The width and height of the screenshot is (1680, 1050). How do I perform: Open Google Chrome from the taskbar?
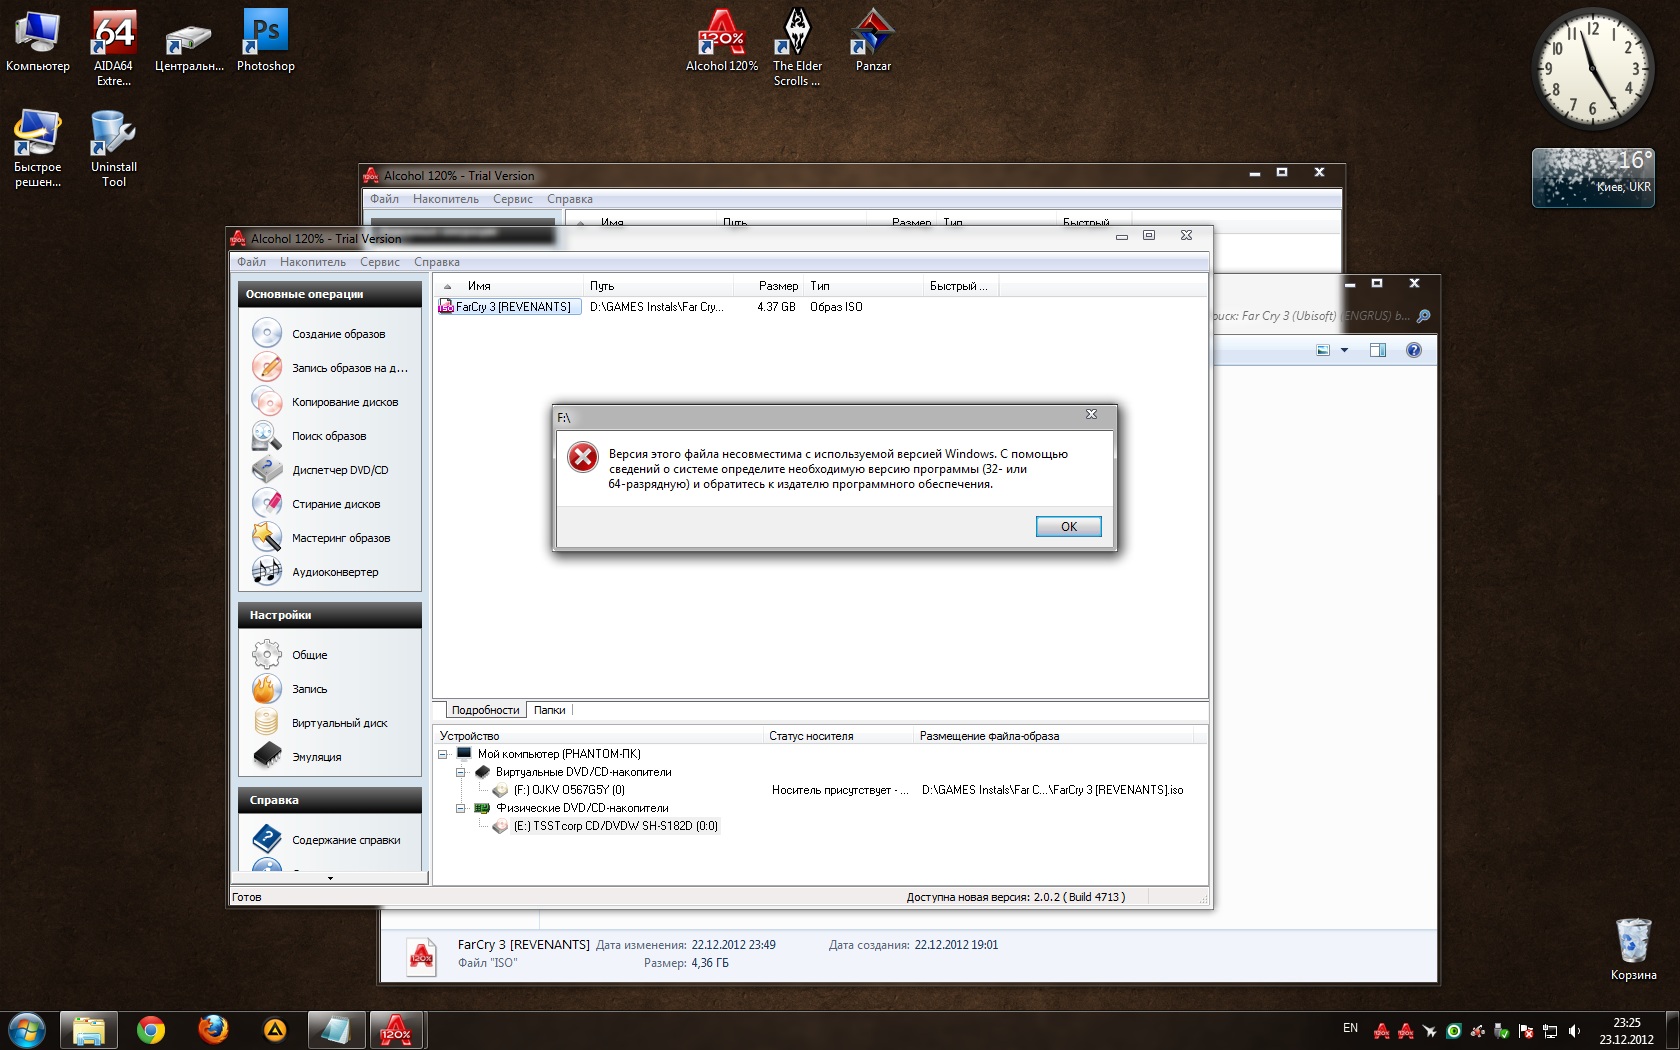(151, 1030)
